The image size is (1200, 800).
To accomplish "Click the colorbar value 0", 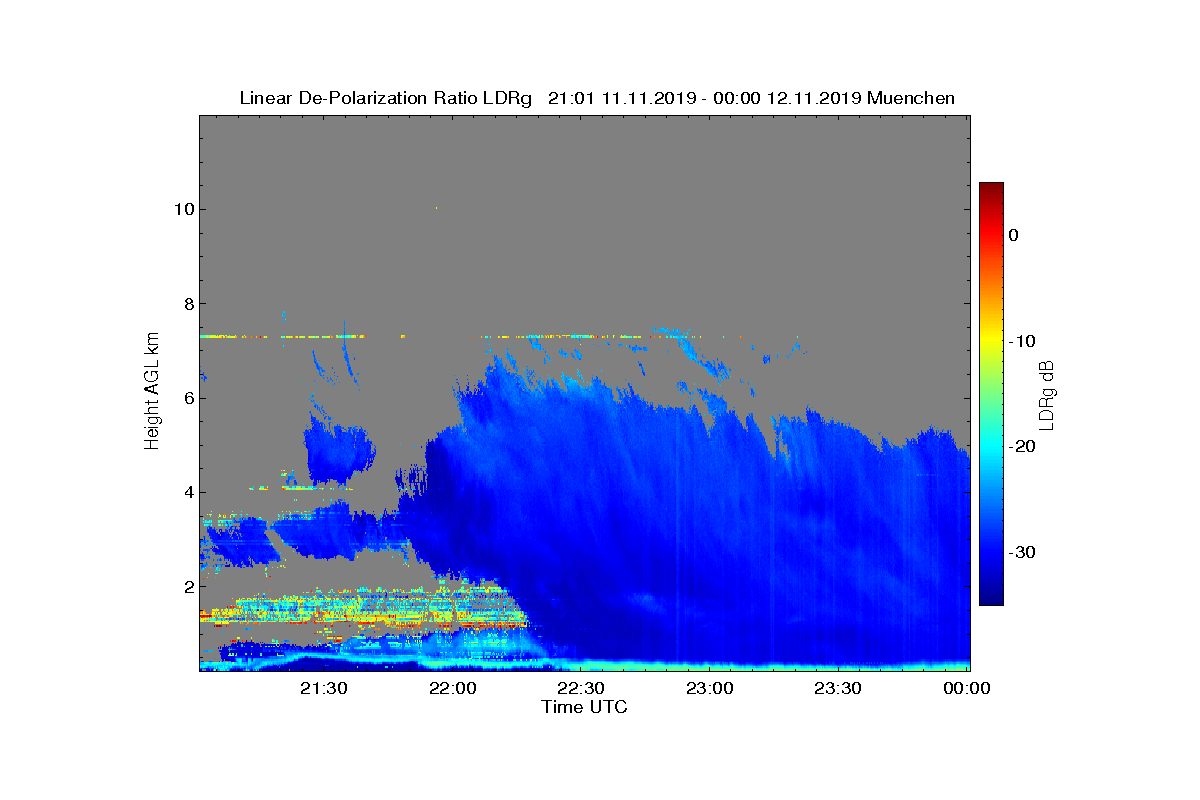I will 1013,235.
